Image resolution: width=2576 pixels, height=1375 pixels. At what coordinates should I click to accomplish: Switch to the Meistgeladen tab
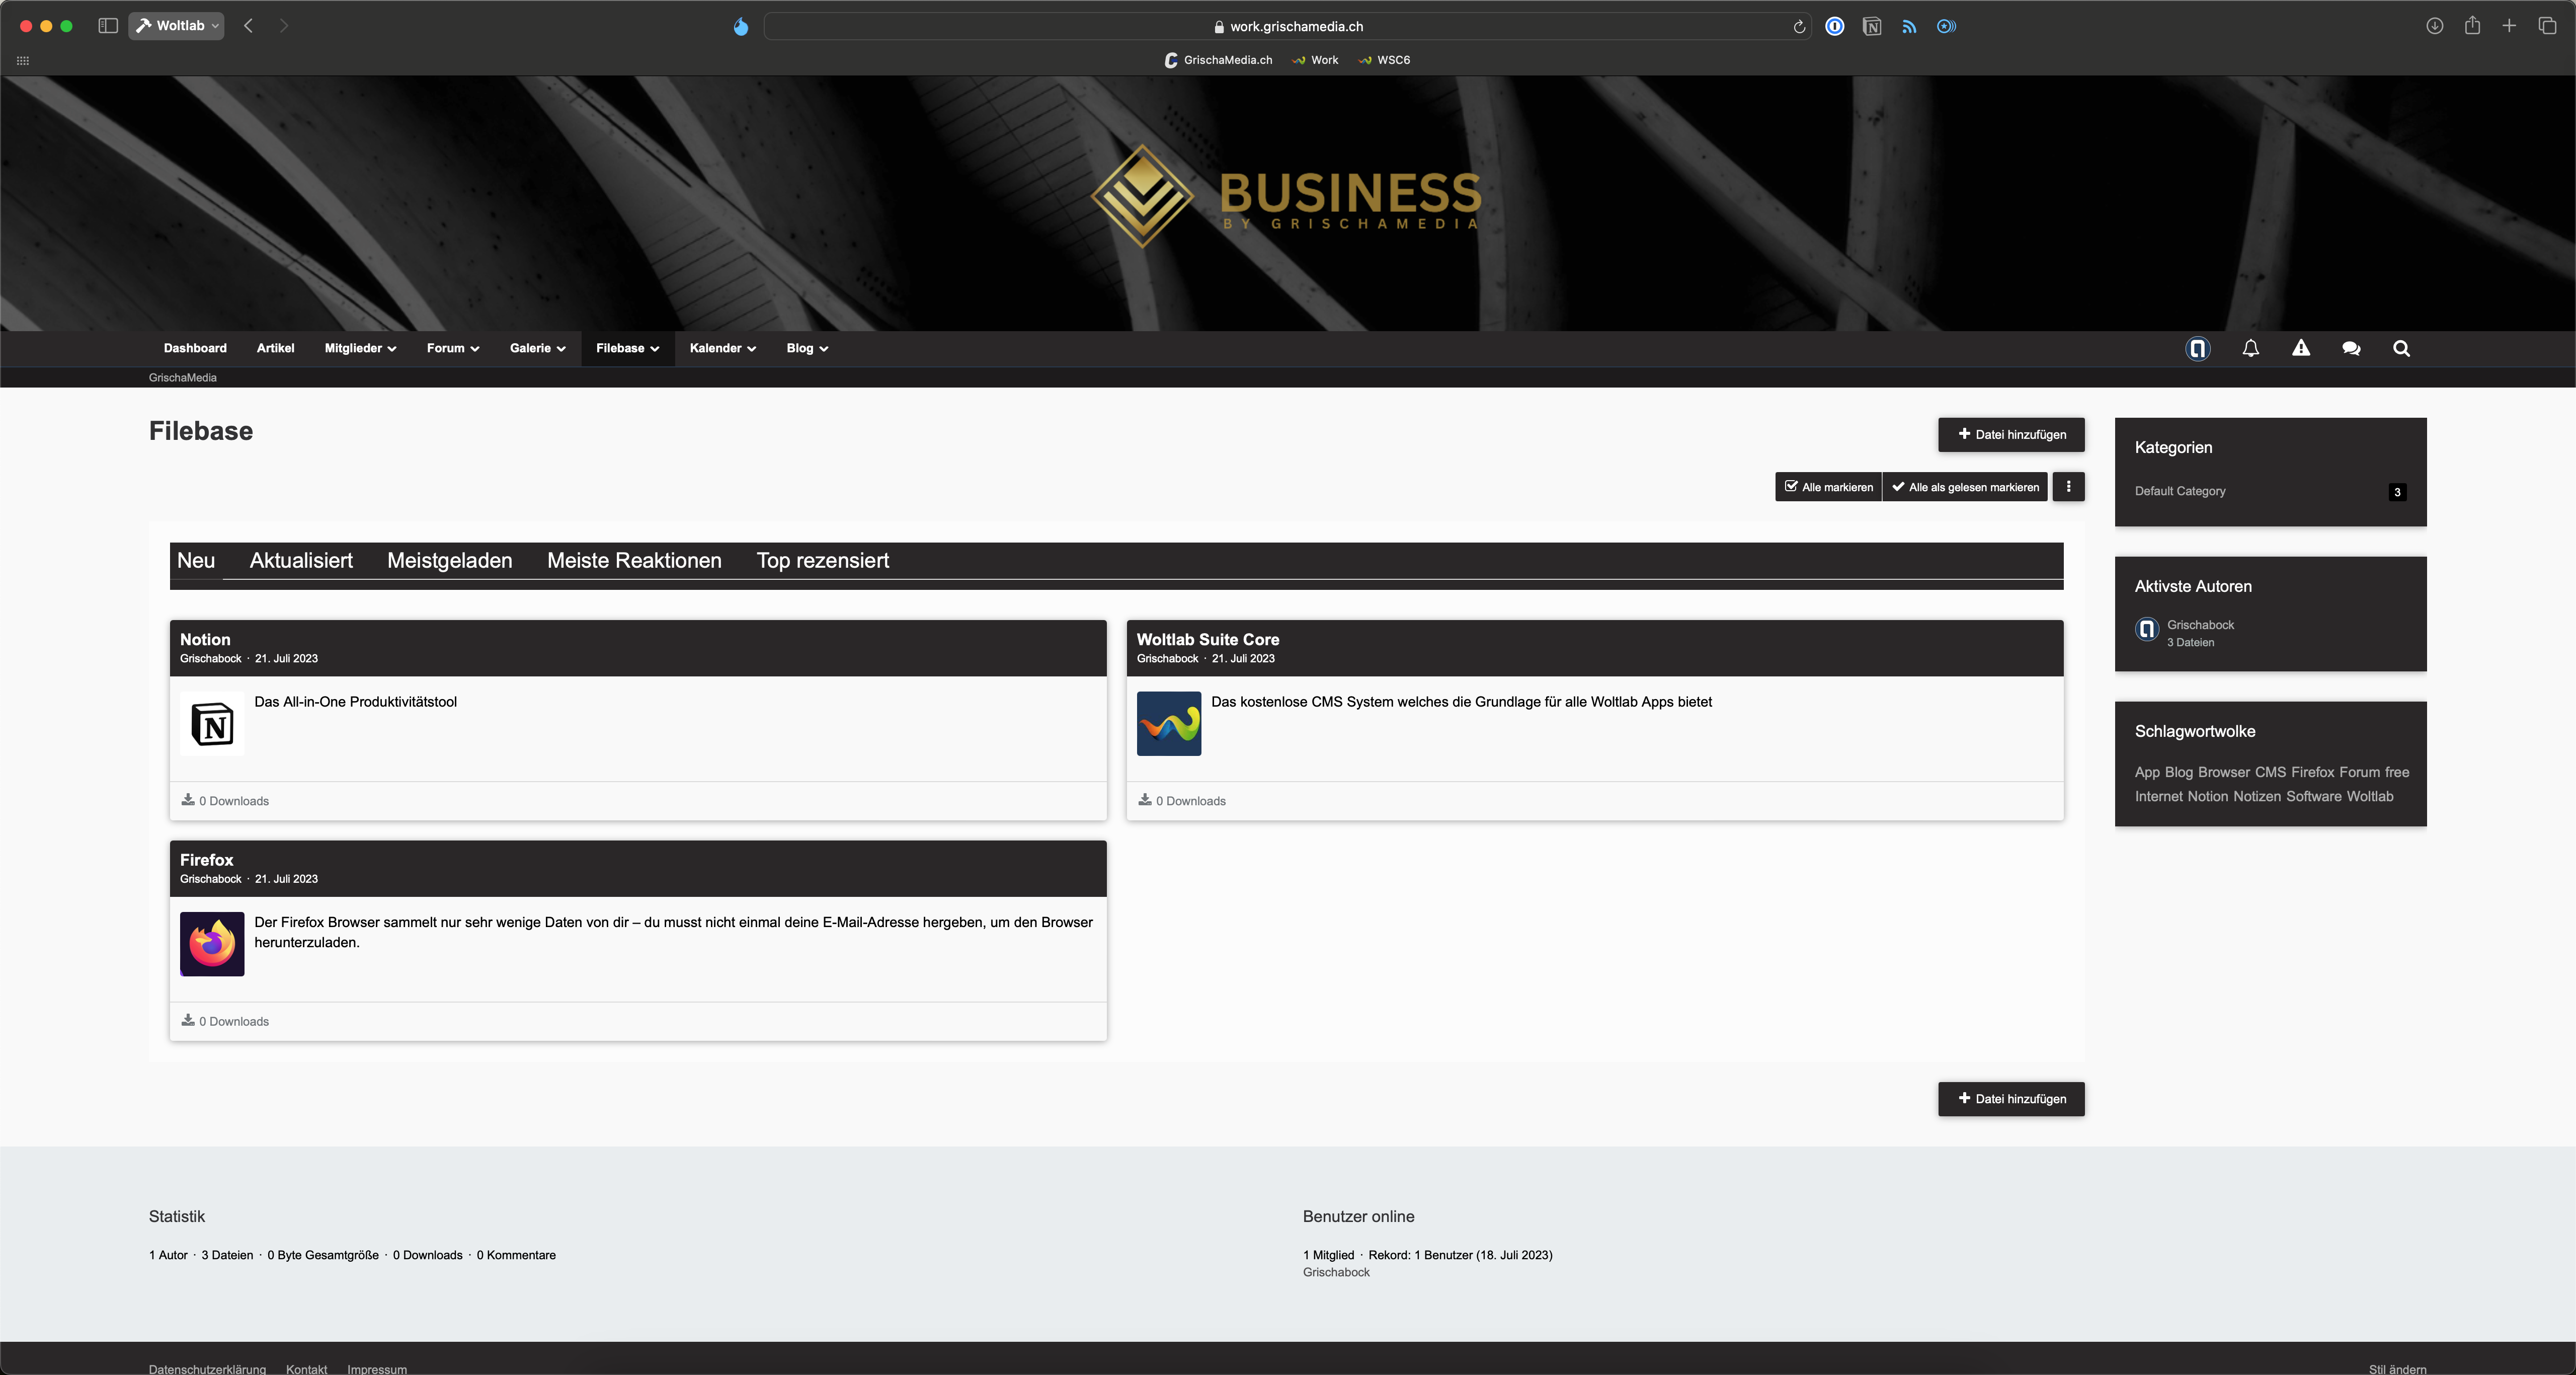tap(449, 561)
